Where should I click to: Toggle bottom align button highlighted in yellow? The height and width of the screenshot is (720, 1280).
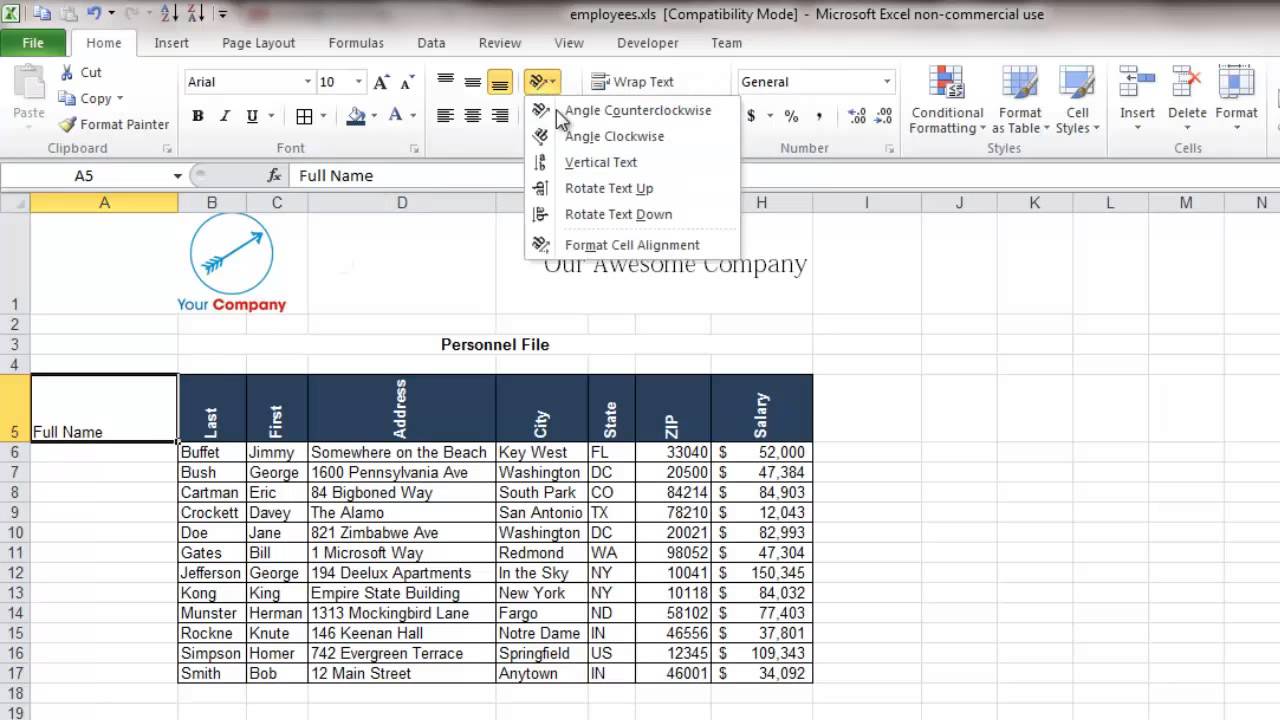(x=500, y=82)
